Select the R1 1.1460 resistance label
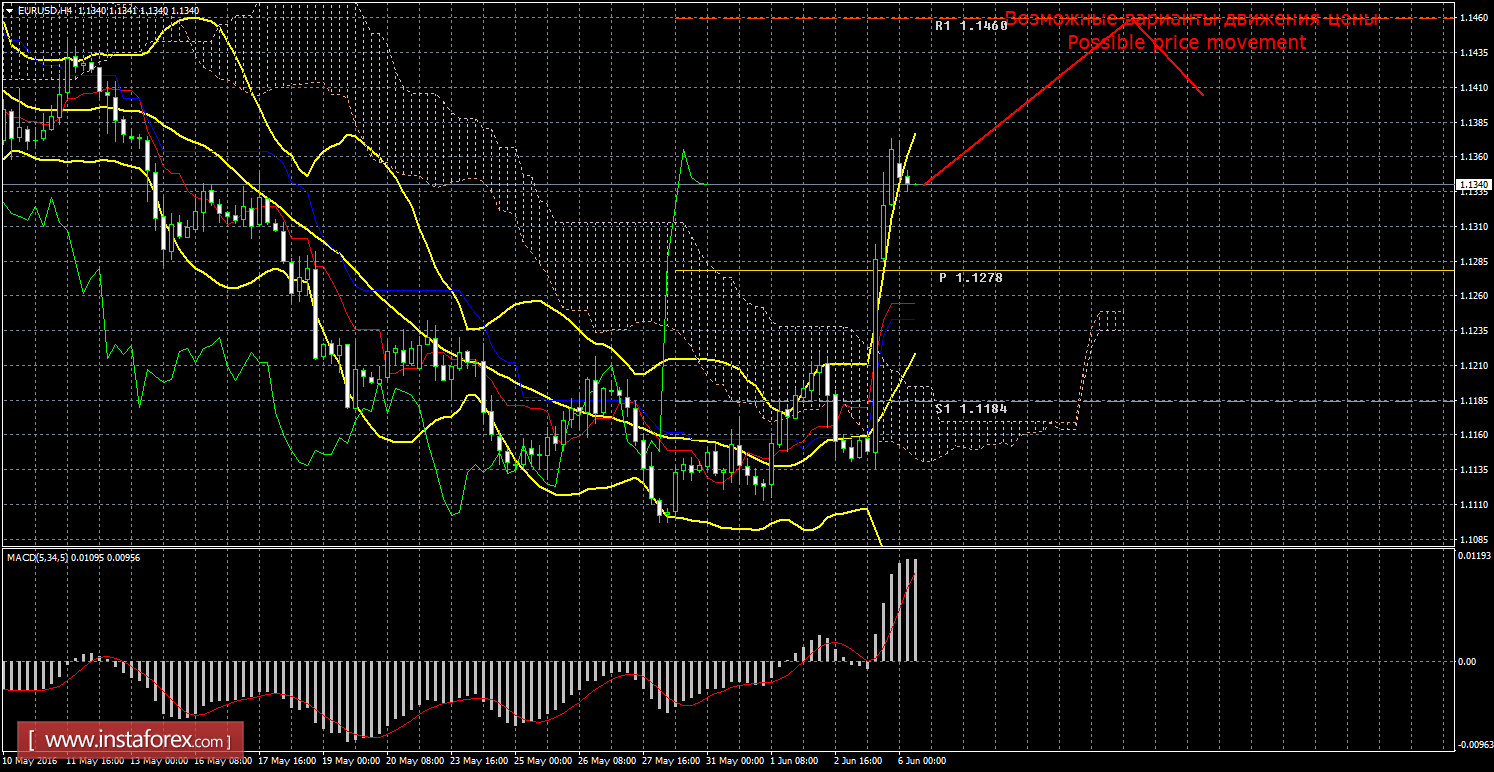 point(971,26)
